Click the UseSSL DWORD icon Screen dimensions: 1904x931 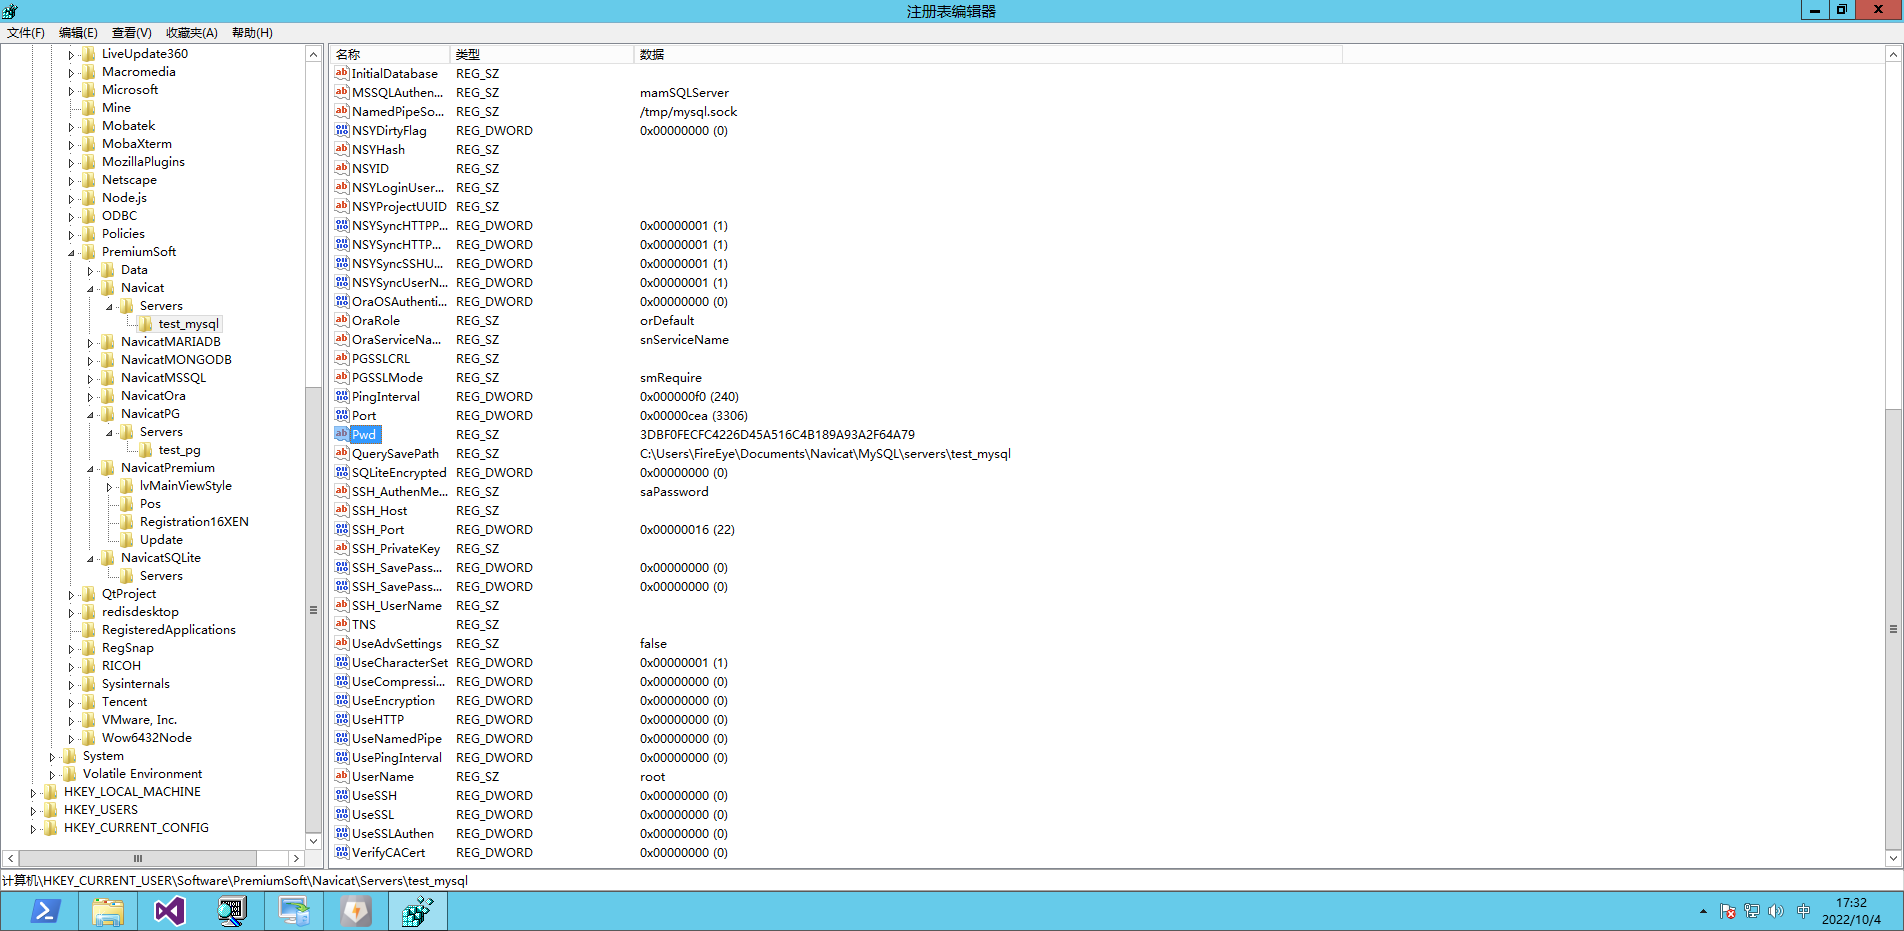[342, 814]
